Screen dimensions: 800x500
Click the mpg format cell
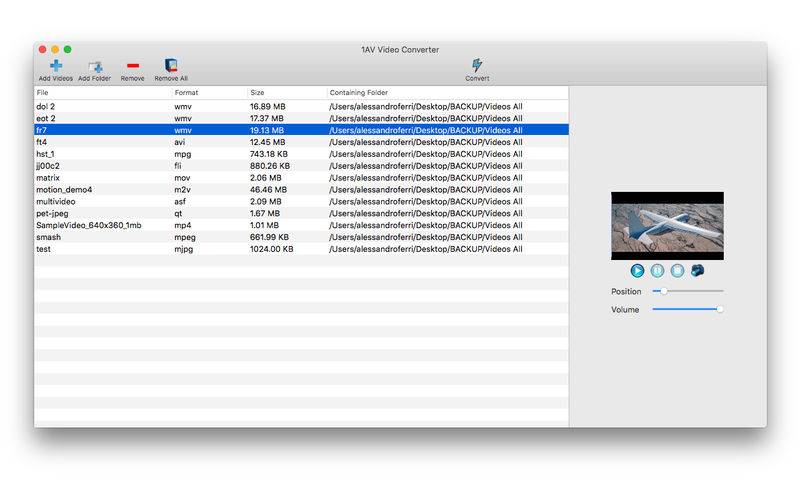pos(183,154)
